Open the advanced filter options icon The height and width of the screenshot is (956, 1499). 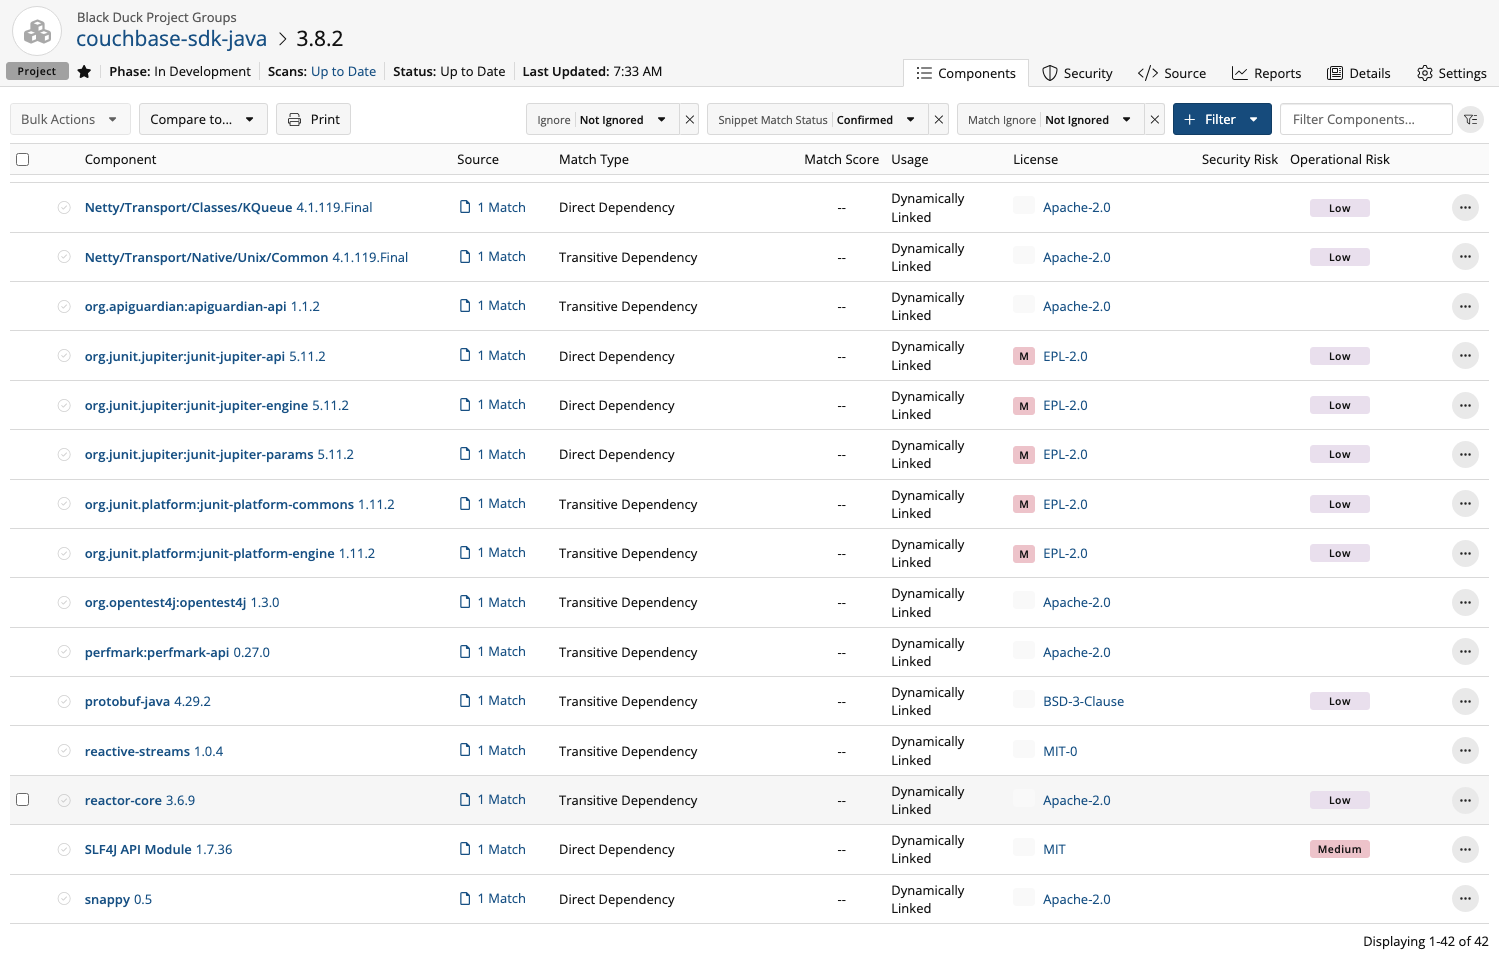coord(1470,119)
